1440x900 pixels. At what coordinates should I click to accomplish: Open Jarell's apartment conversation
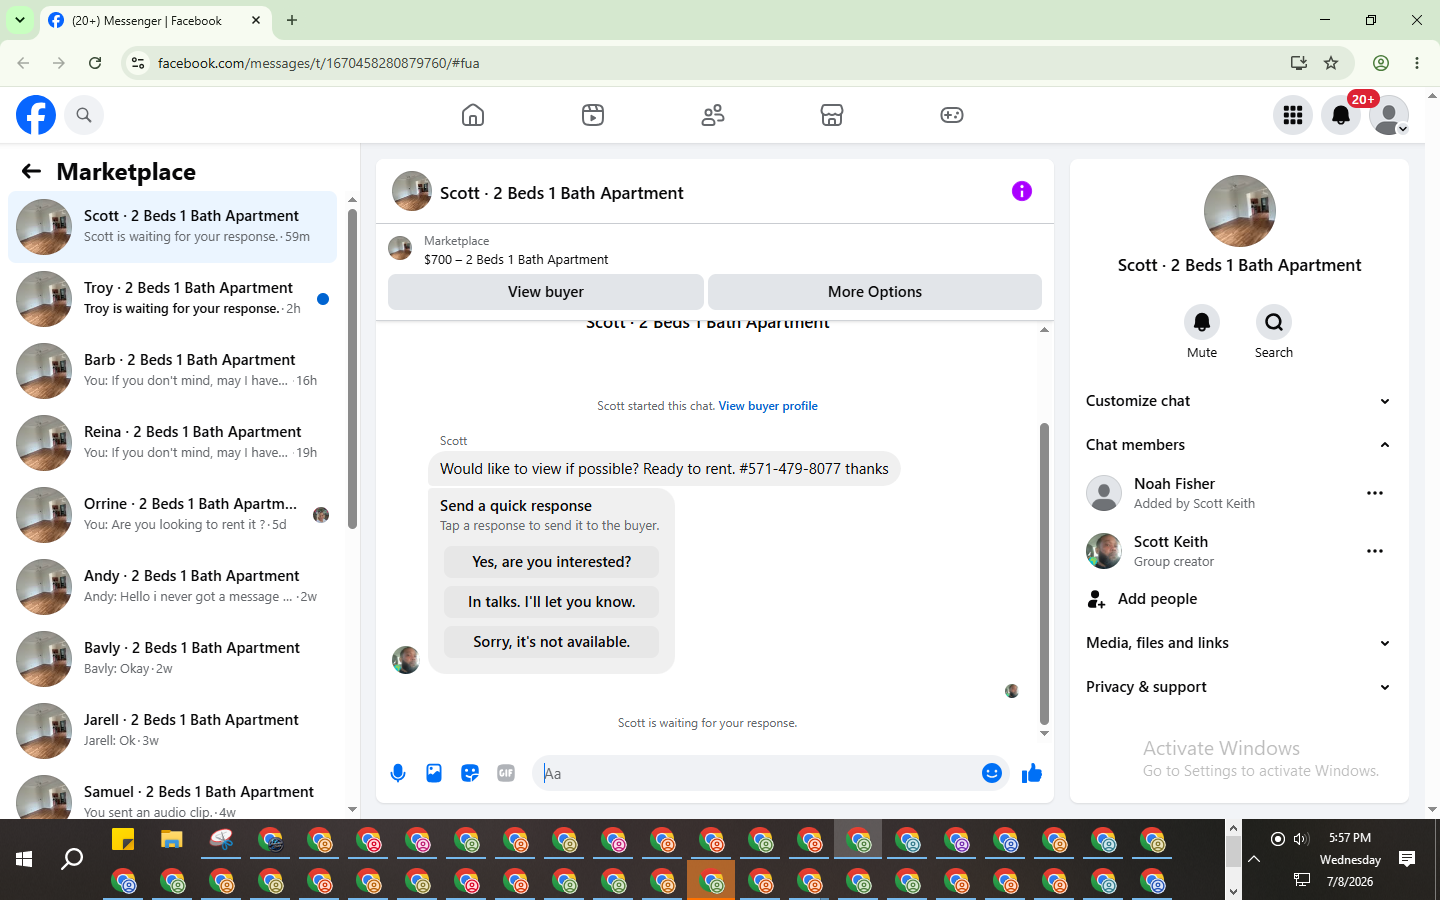pyautogui.click(x=172, y=731)
